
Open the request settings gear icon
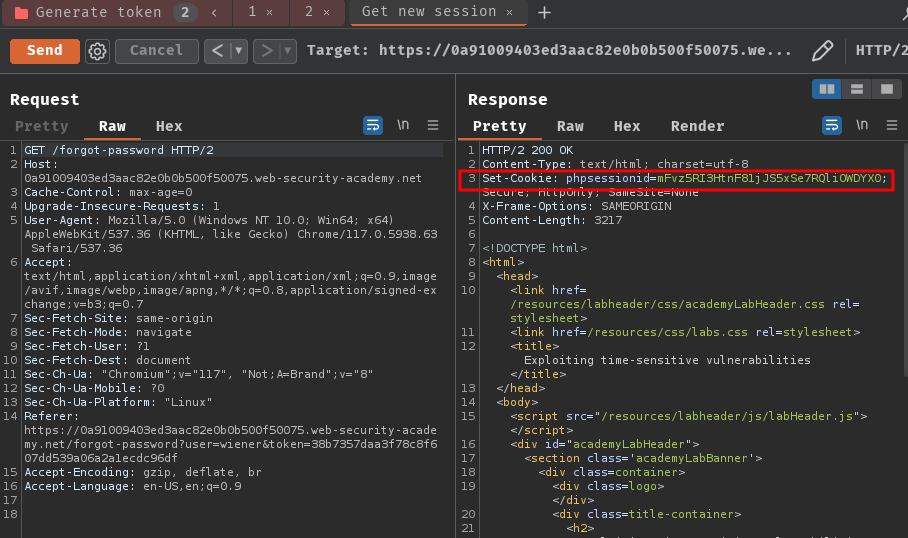pos(97,52)
